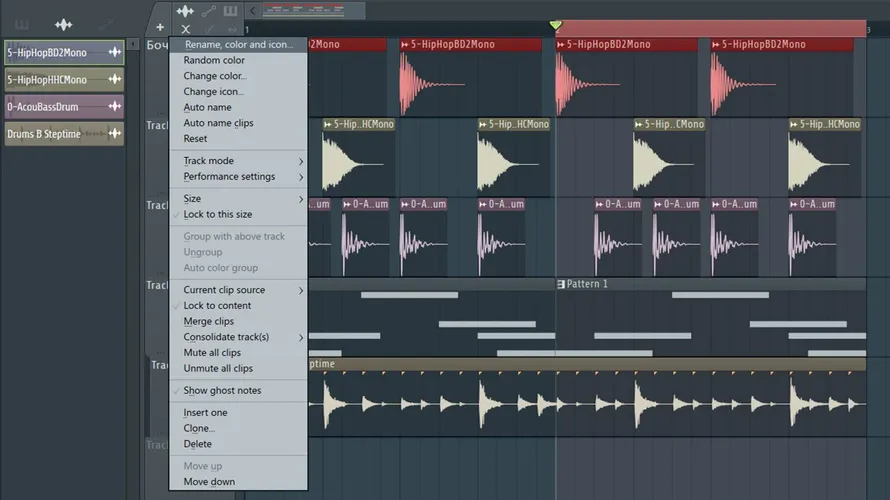The width and height of the screenshot is (890, 500).
Task: Select Auto name in the context menu
Action: 238,107
